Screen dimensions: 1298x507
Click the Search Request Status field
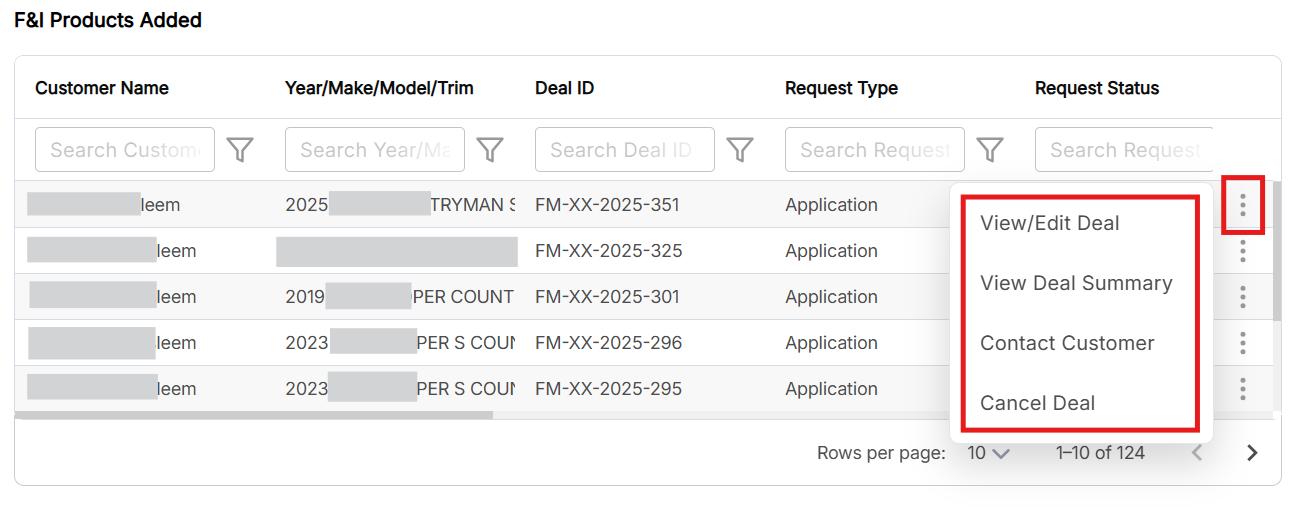(x=1124, y=150)
